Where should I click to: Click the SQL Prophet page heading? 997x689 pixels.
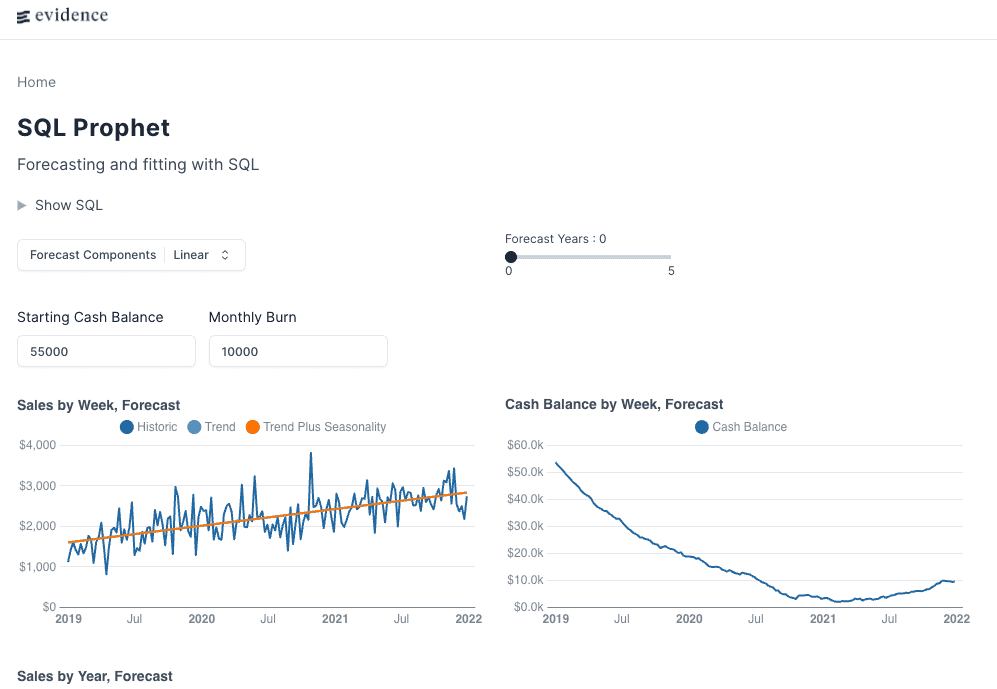click(x=93, y=128)
